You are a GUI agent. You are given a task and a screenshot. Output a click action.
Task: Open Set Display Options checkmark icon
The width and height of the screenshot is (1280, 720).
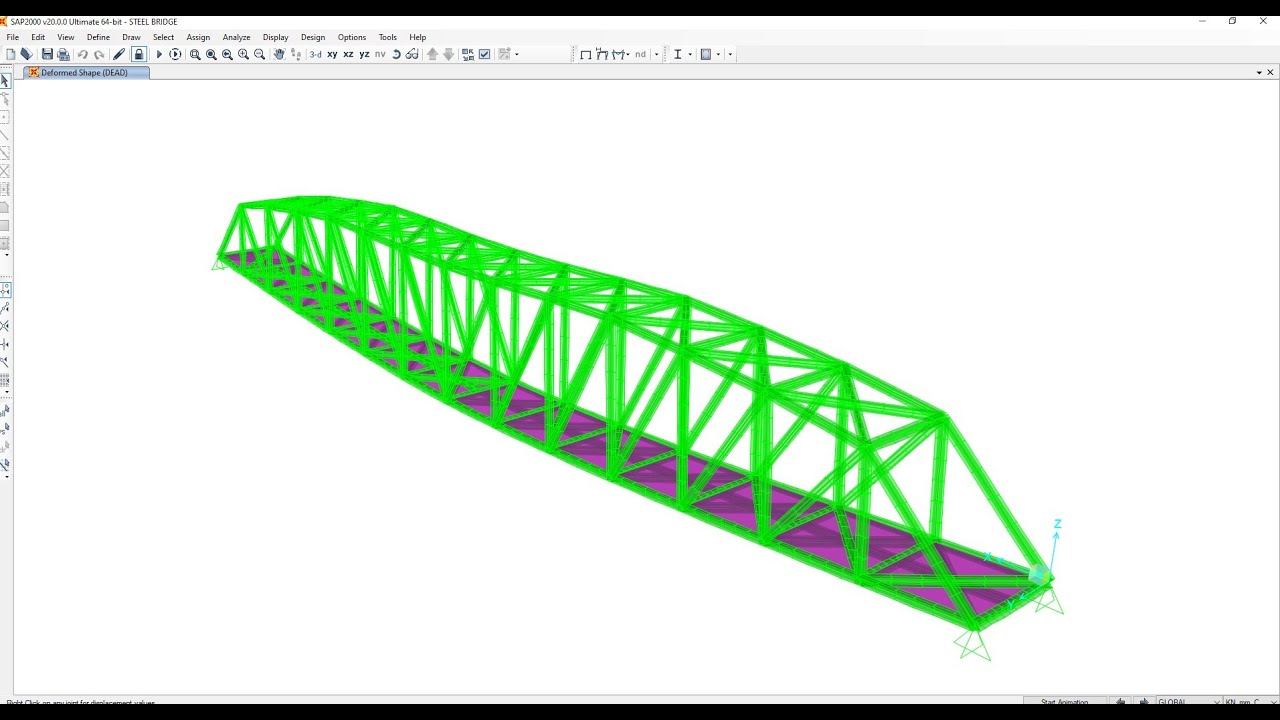[484, 54]
